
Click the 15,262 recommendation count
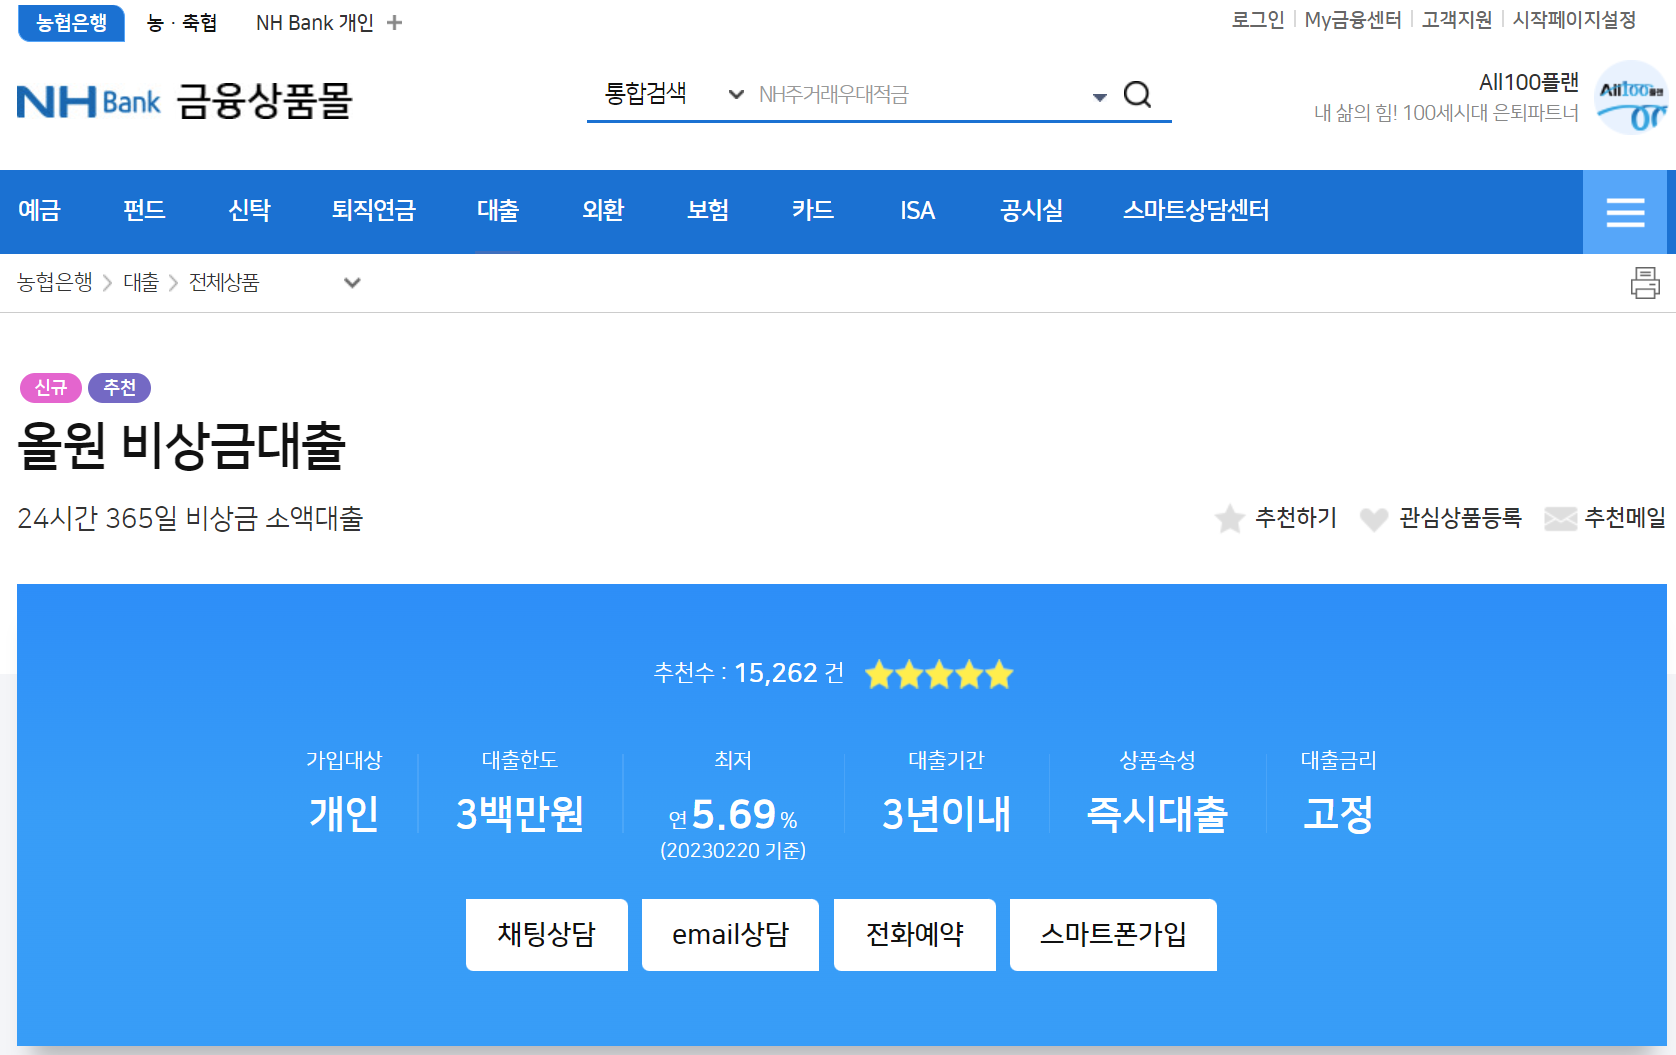click(x=776, y=673)
